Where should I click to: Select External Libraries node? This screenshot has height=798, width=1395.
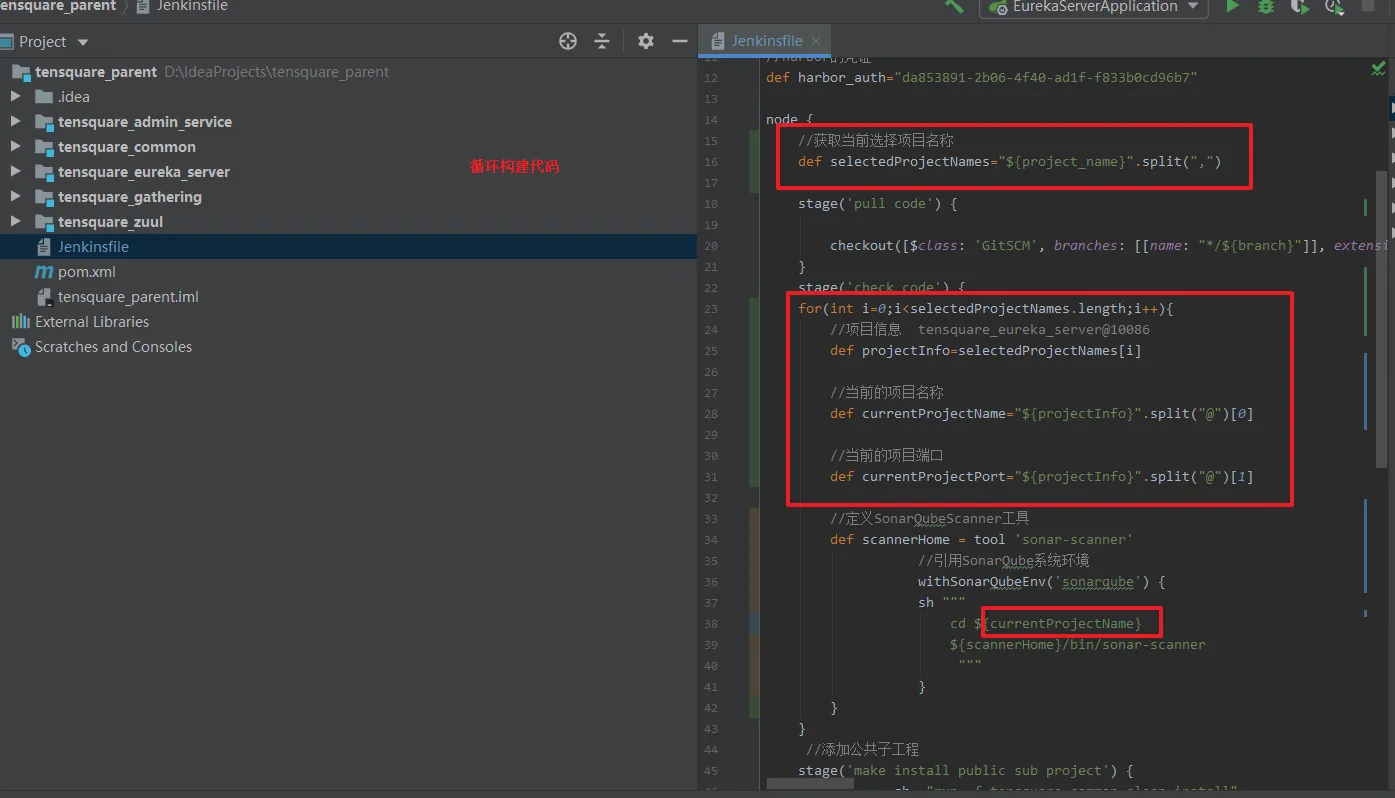coord(92,322)
